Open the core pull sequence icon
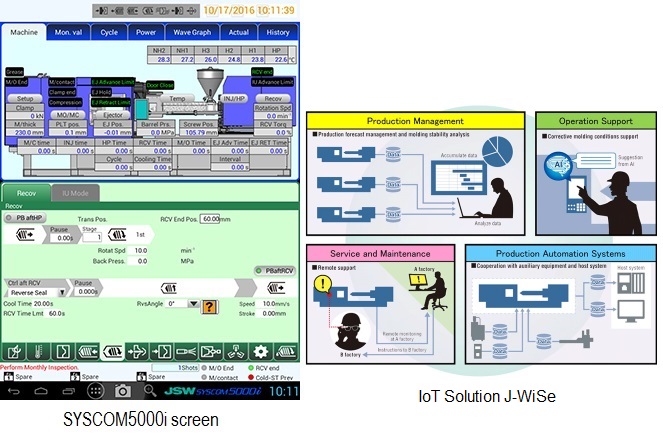 point(211,351)
